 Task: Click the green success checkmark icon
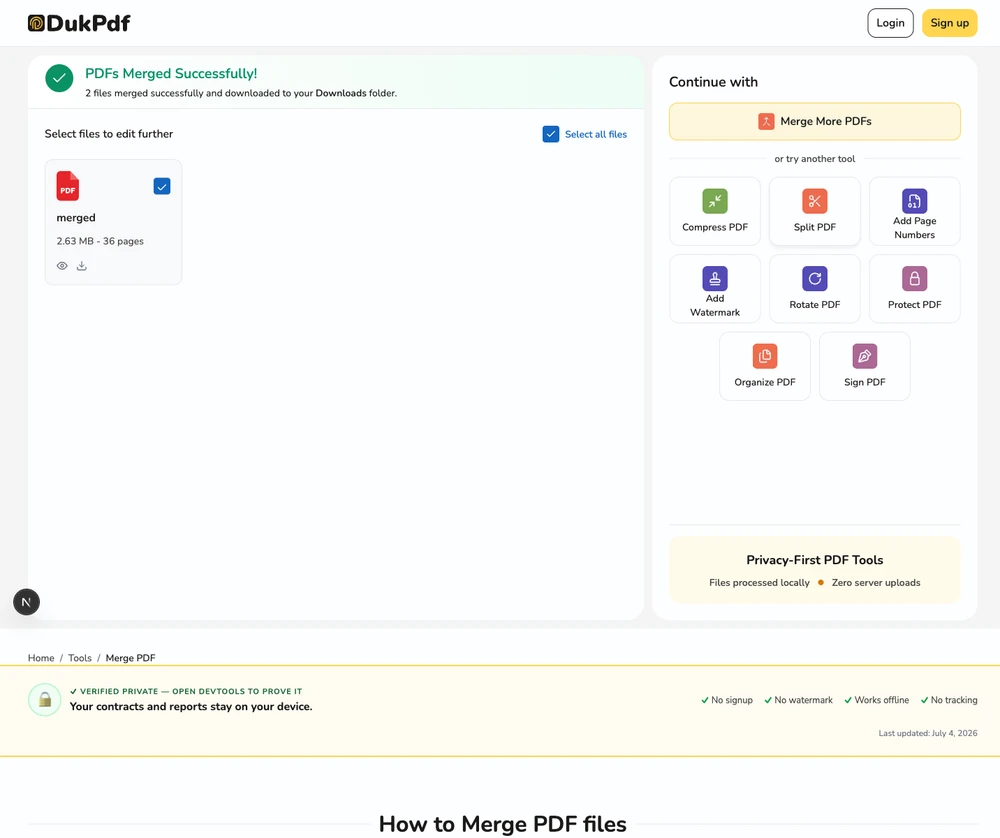59,78
